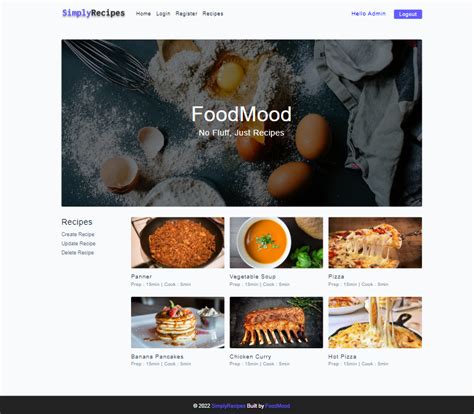
Task: Click the Vegetable Soup title
Action: click(253, 277)
